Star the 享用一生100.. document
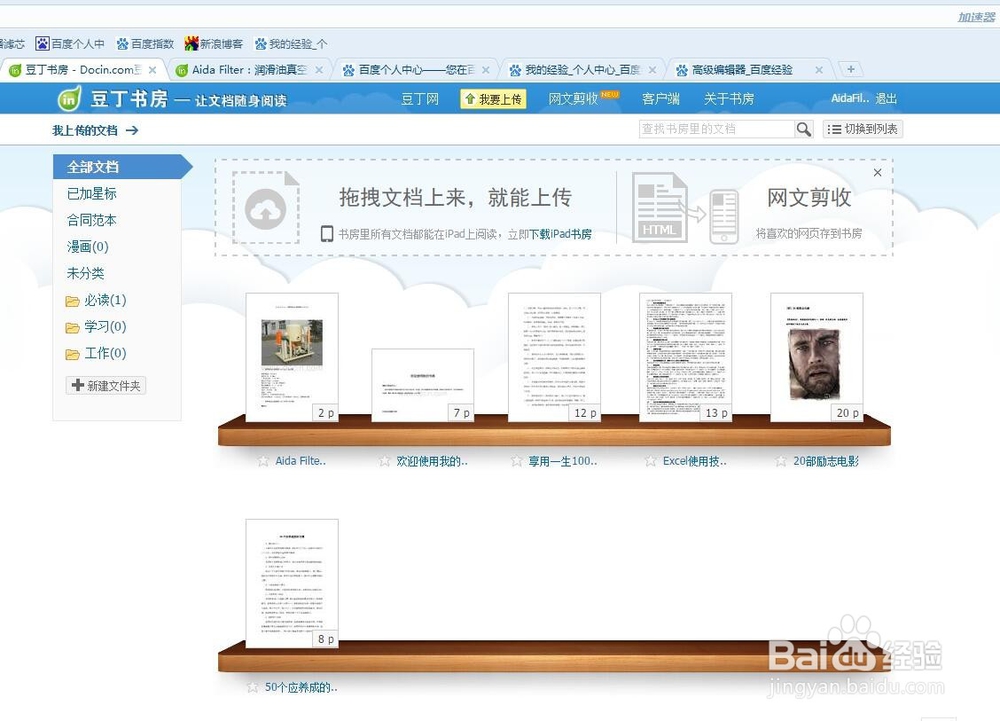The image size is (1000, 721). 517,461
